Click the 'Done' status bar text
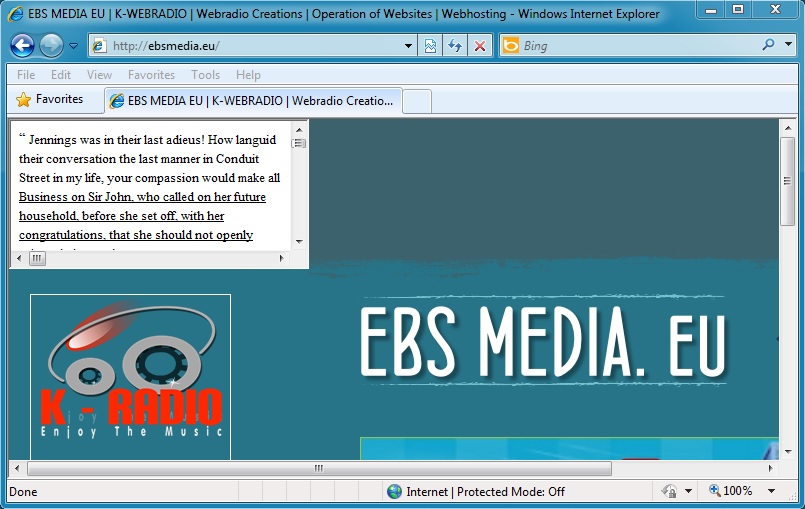Viewport: 805px width, 509px height. coord(23,492)
